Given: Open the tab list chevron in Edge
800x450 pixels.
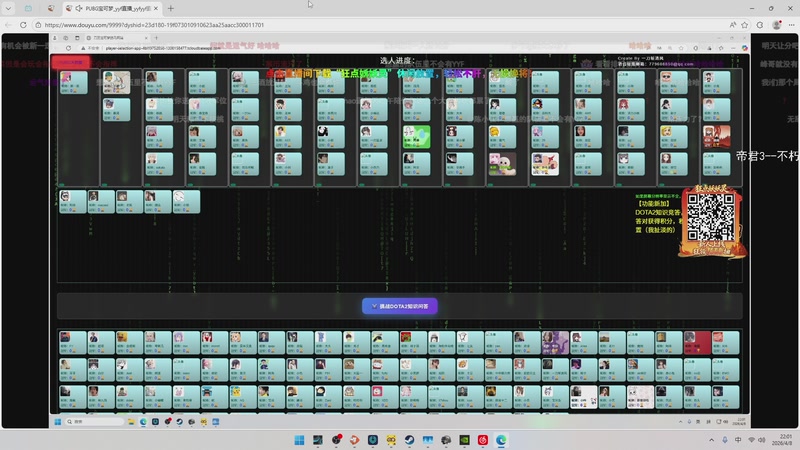Looking at the screenshot, I should click(x=8, y=9).
